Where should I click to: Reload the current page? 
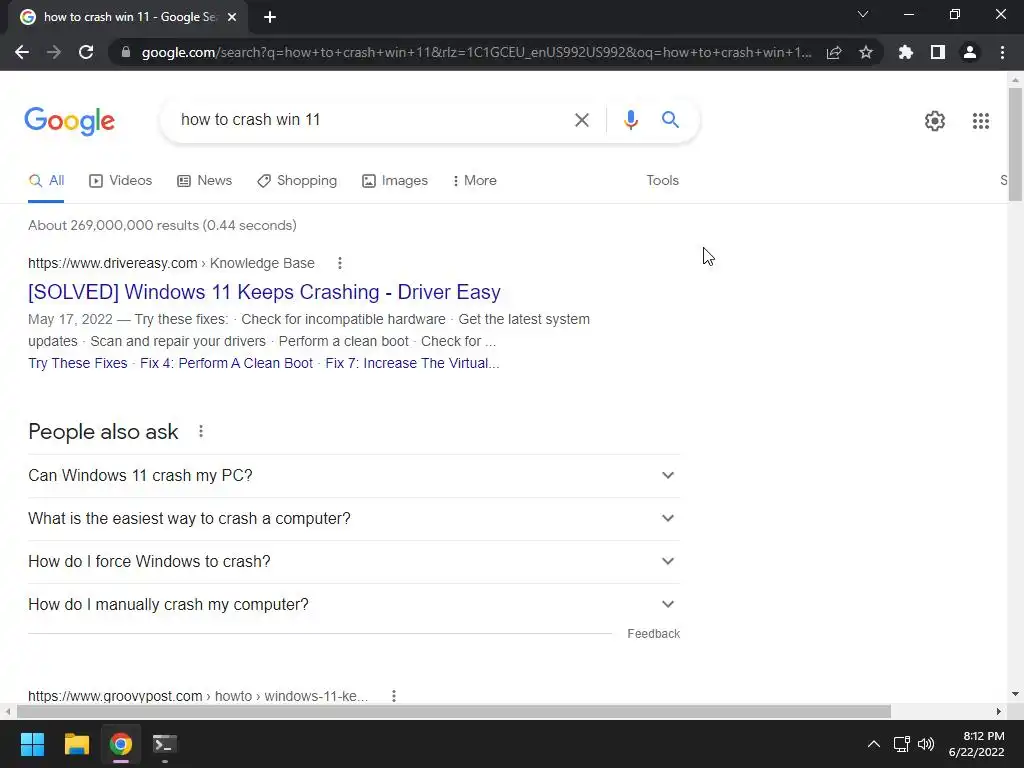coord(86,52)
